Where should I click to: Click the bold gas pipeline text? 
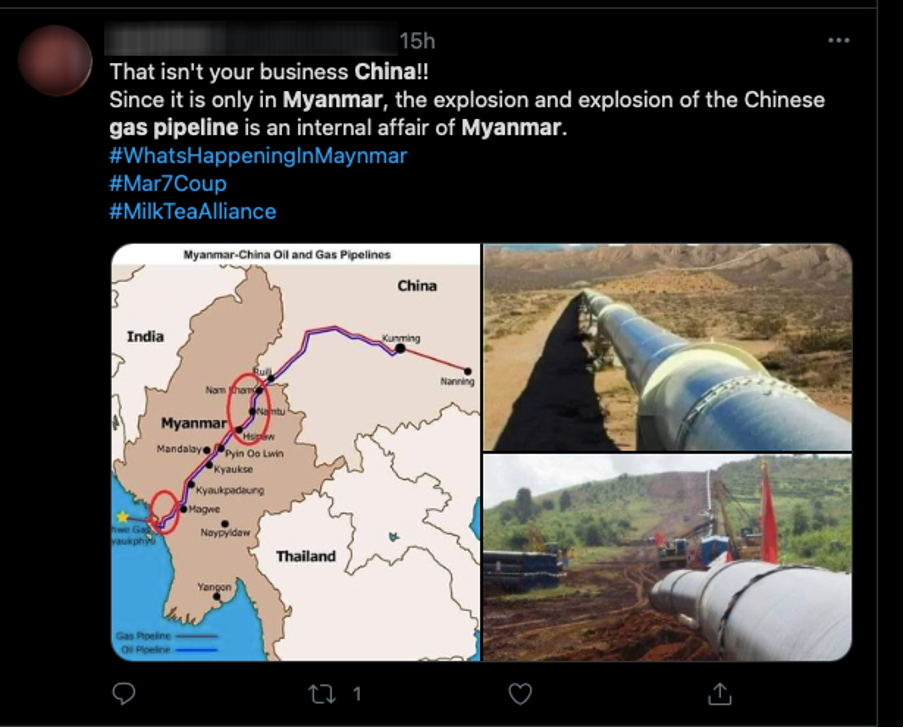tap(174, 127)
